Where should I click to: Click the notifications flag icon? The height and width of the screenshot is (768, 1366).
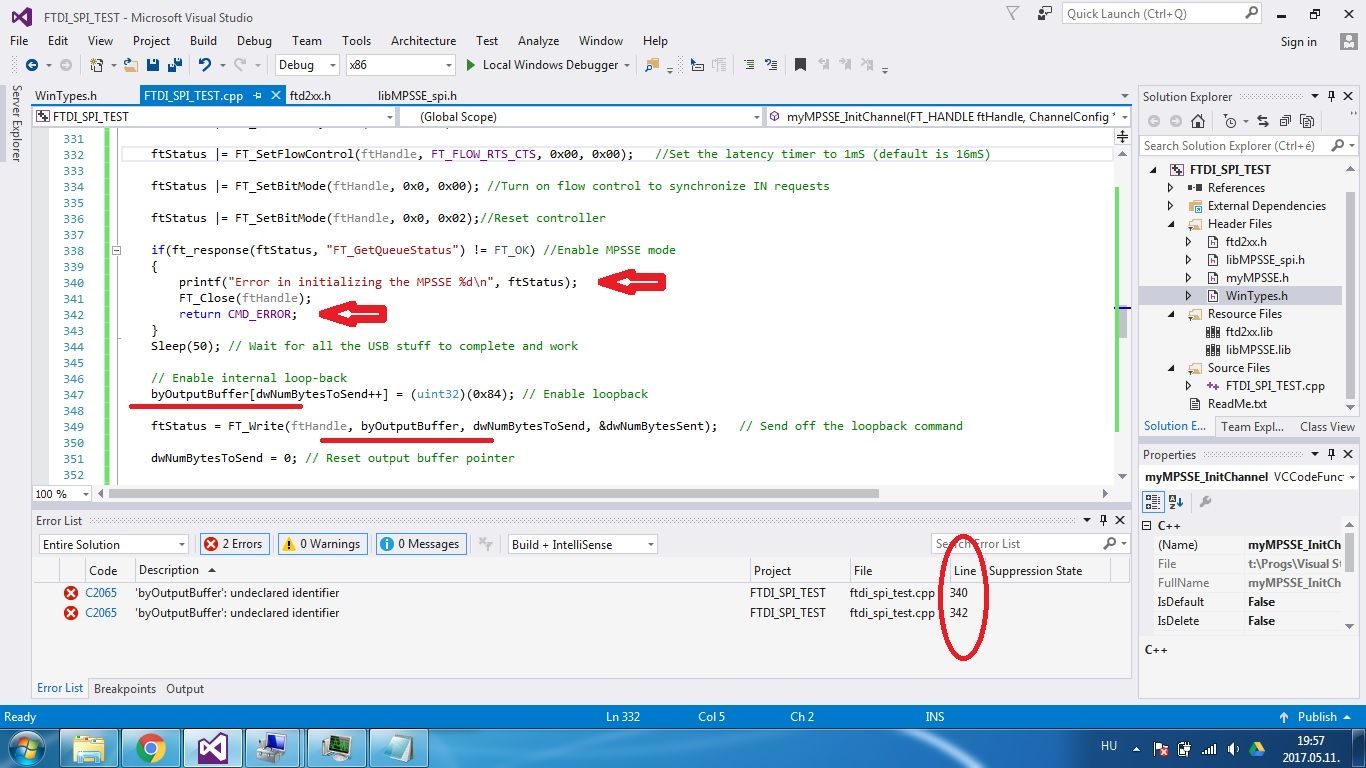pyautogui.click(x=1013, y=14)
